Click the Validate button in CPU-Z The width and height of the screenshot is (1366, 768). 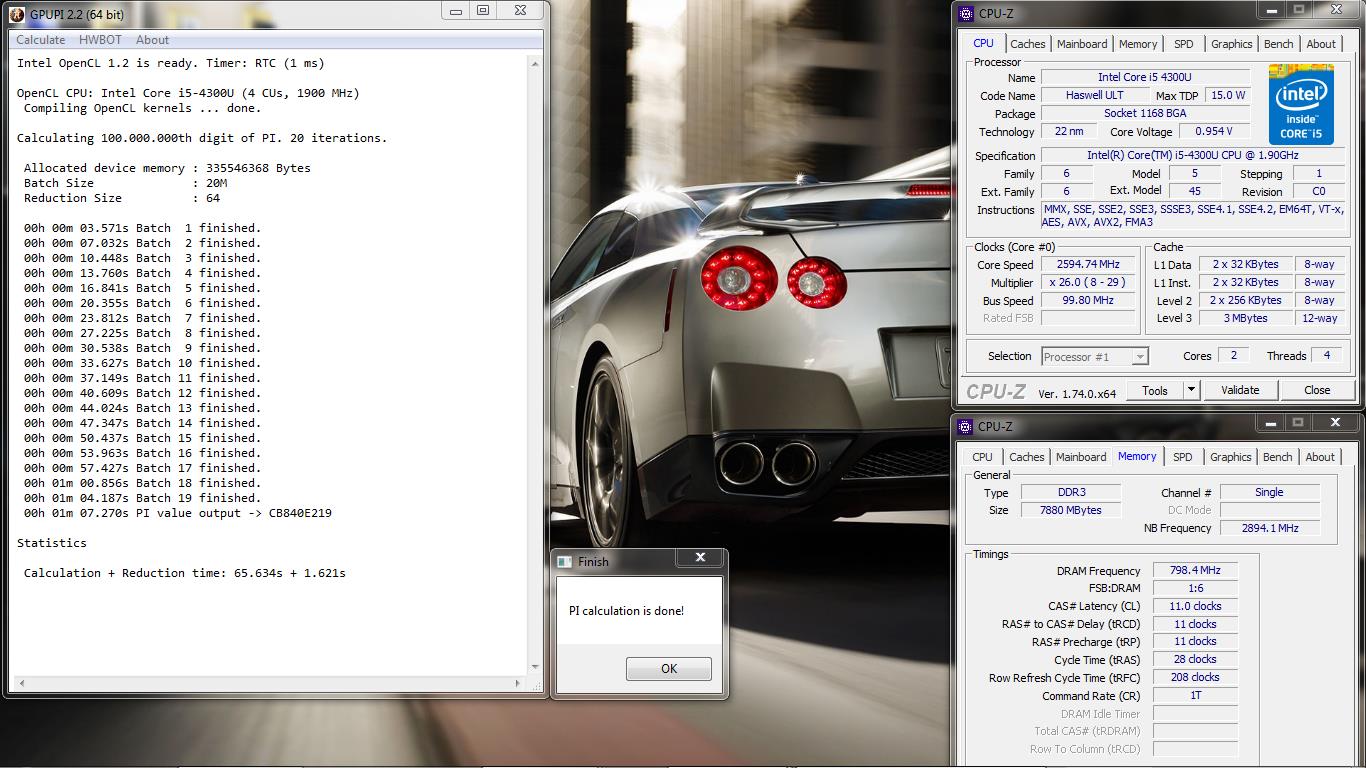pyautogui.click(x=1240, y=390)
